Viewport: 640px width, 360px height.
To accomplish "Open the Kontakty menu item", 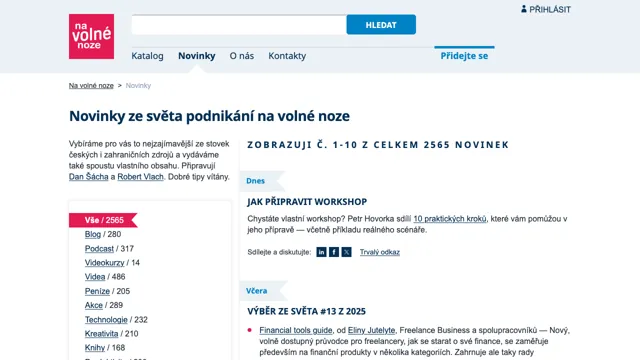I will pos(287,56).
